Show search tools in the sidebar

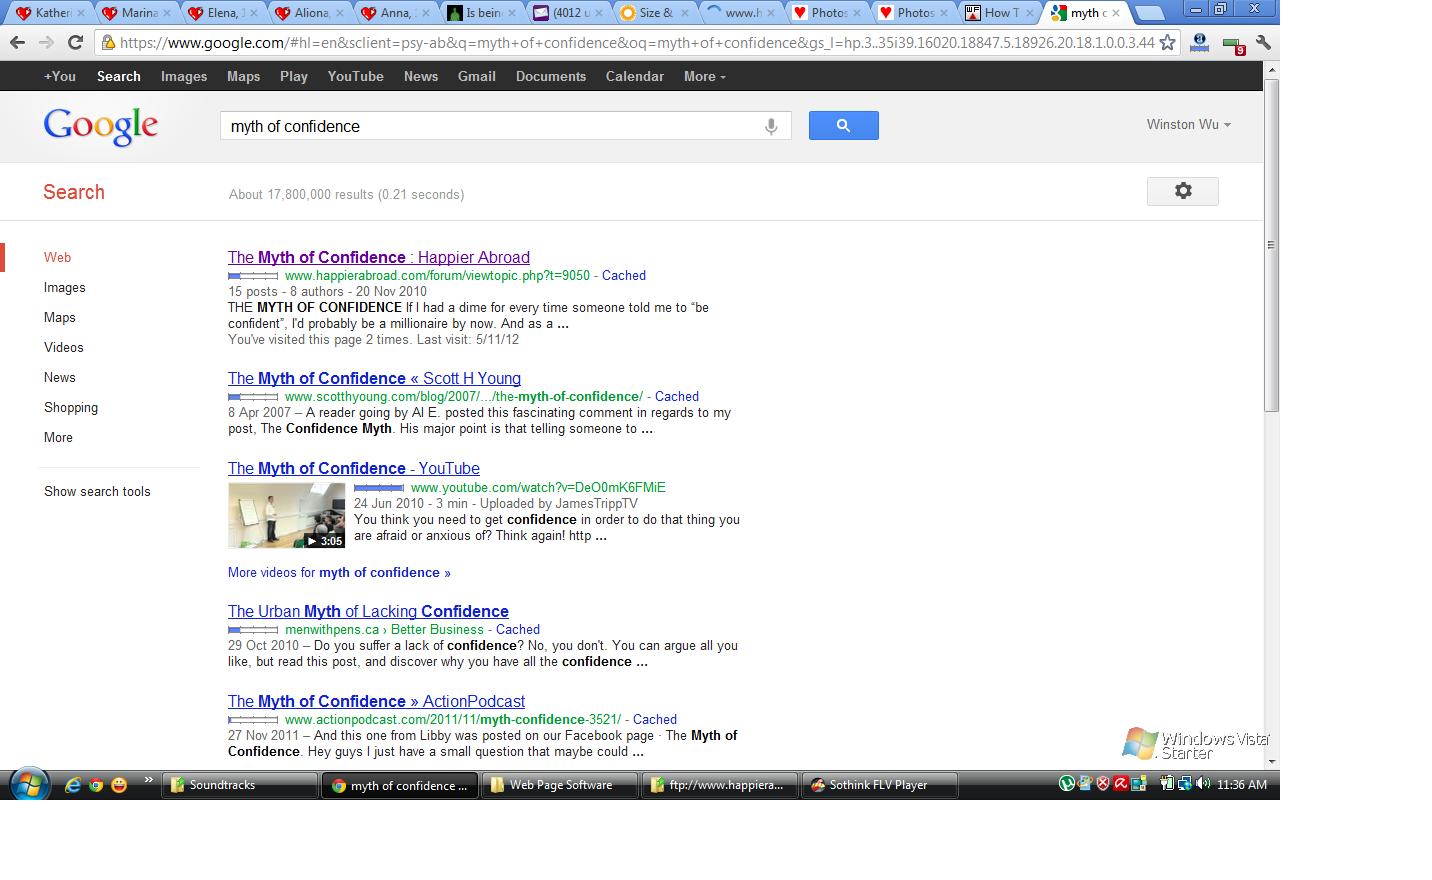[97, 491]
